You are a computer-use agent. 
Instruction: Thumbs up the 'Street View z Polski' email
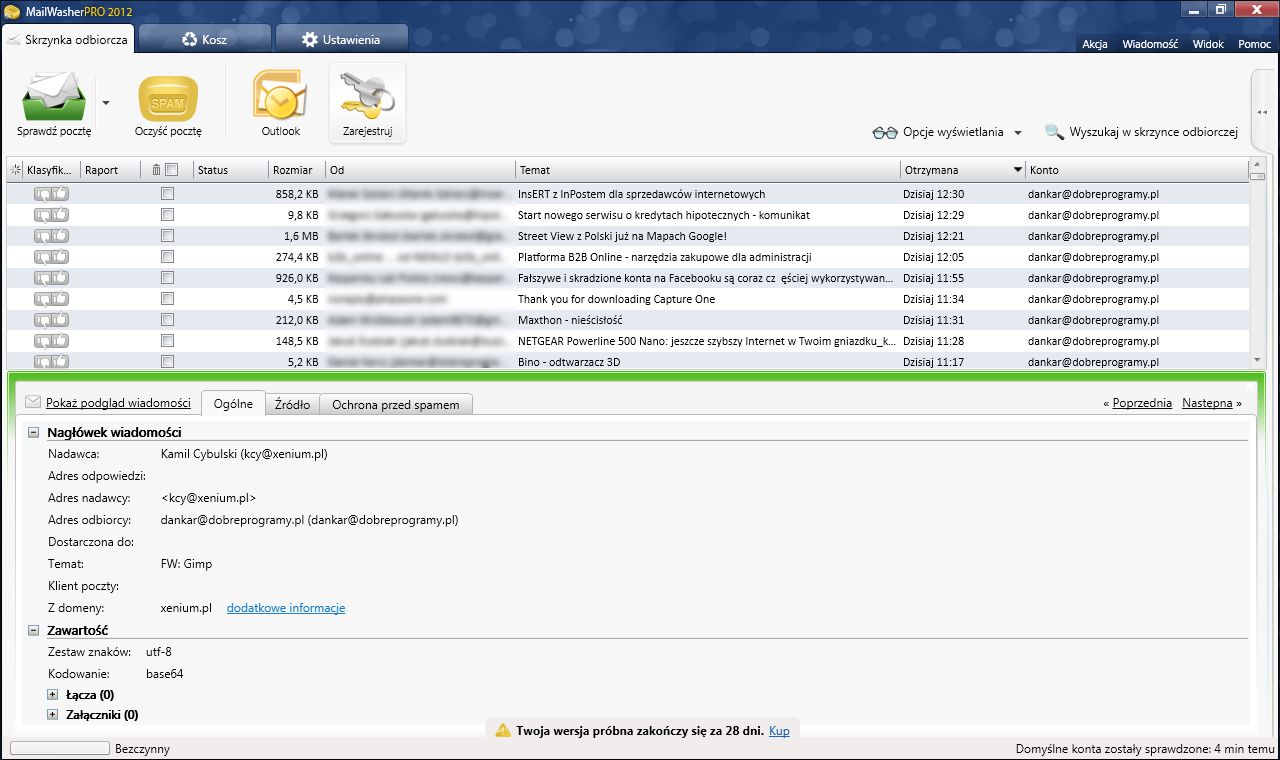point(61,236)
